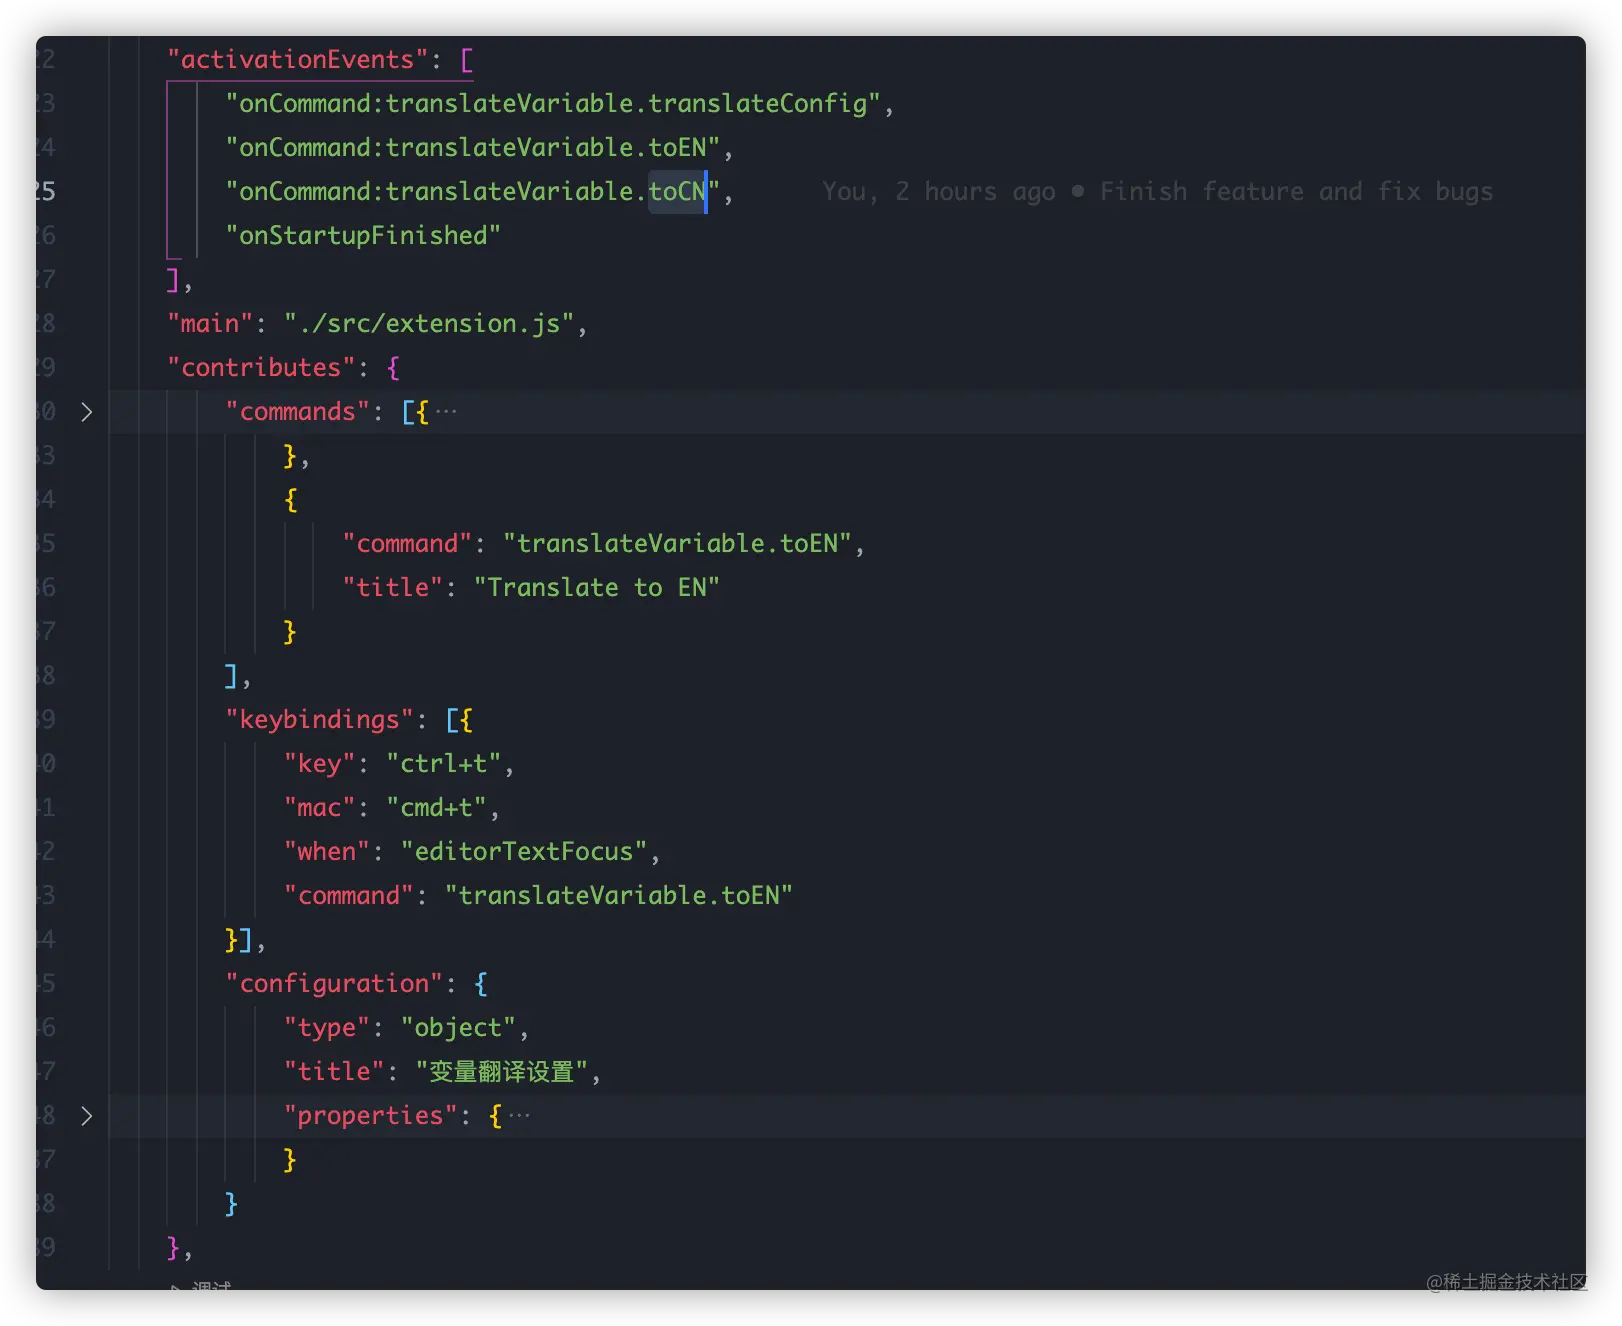Click the fold ellipsis after "properties": {
The height and width of the screenshot is (1326, 1622).
tap(519, 1116)
